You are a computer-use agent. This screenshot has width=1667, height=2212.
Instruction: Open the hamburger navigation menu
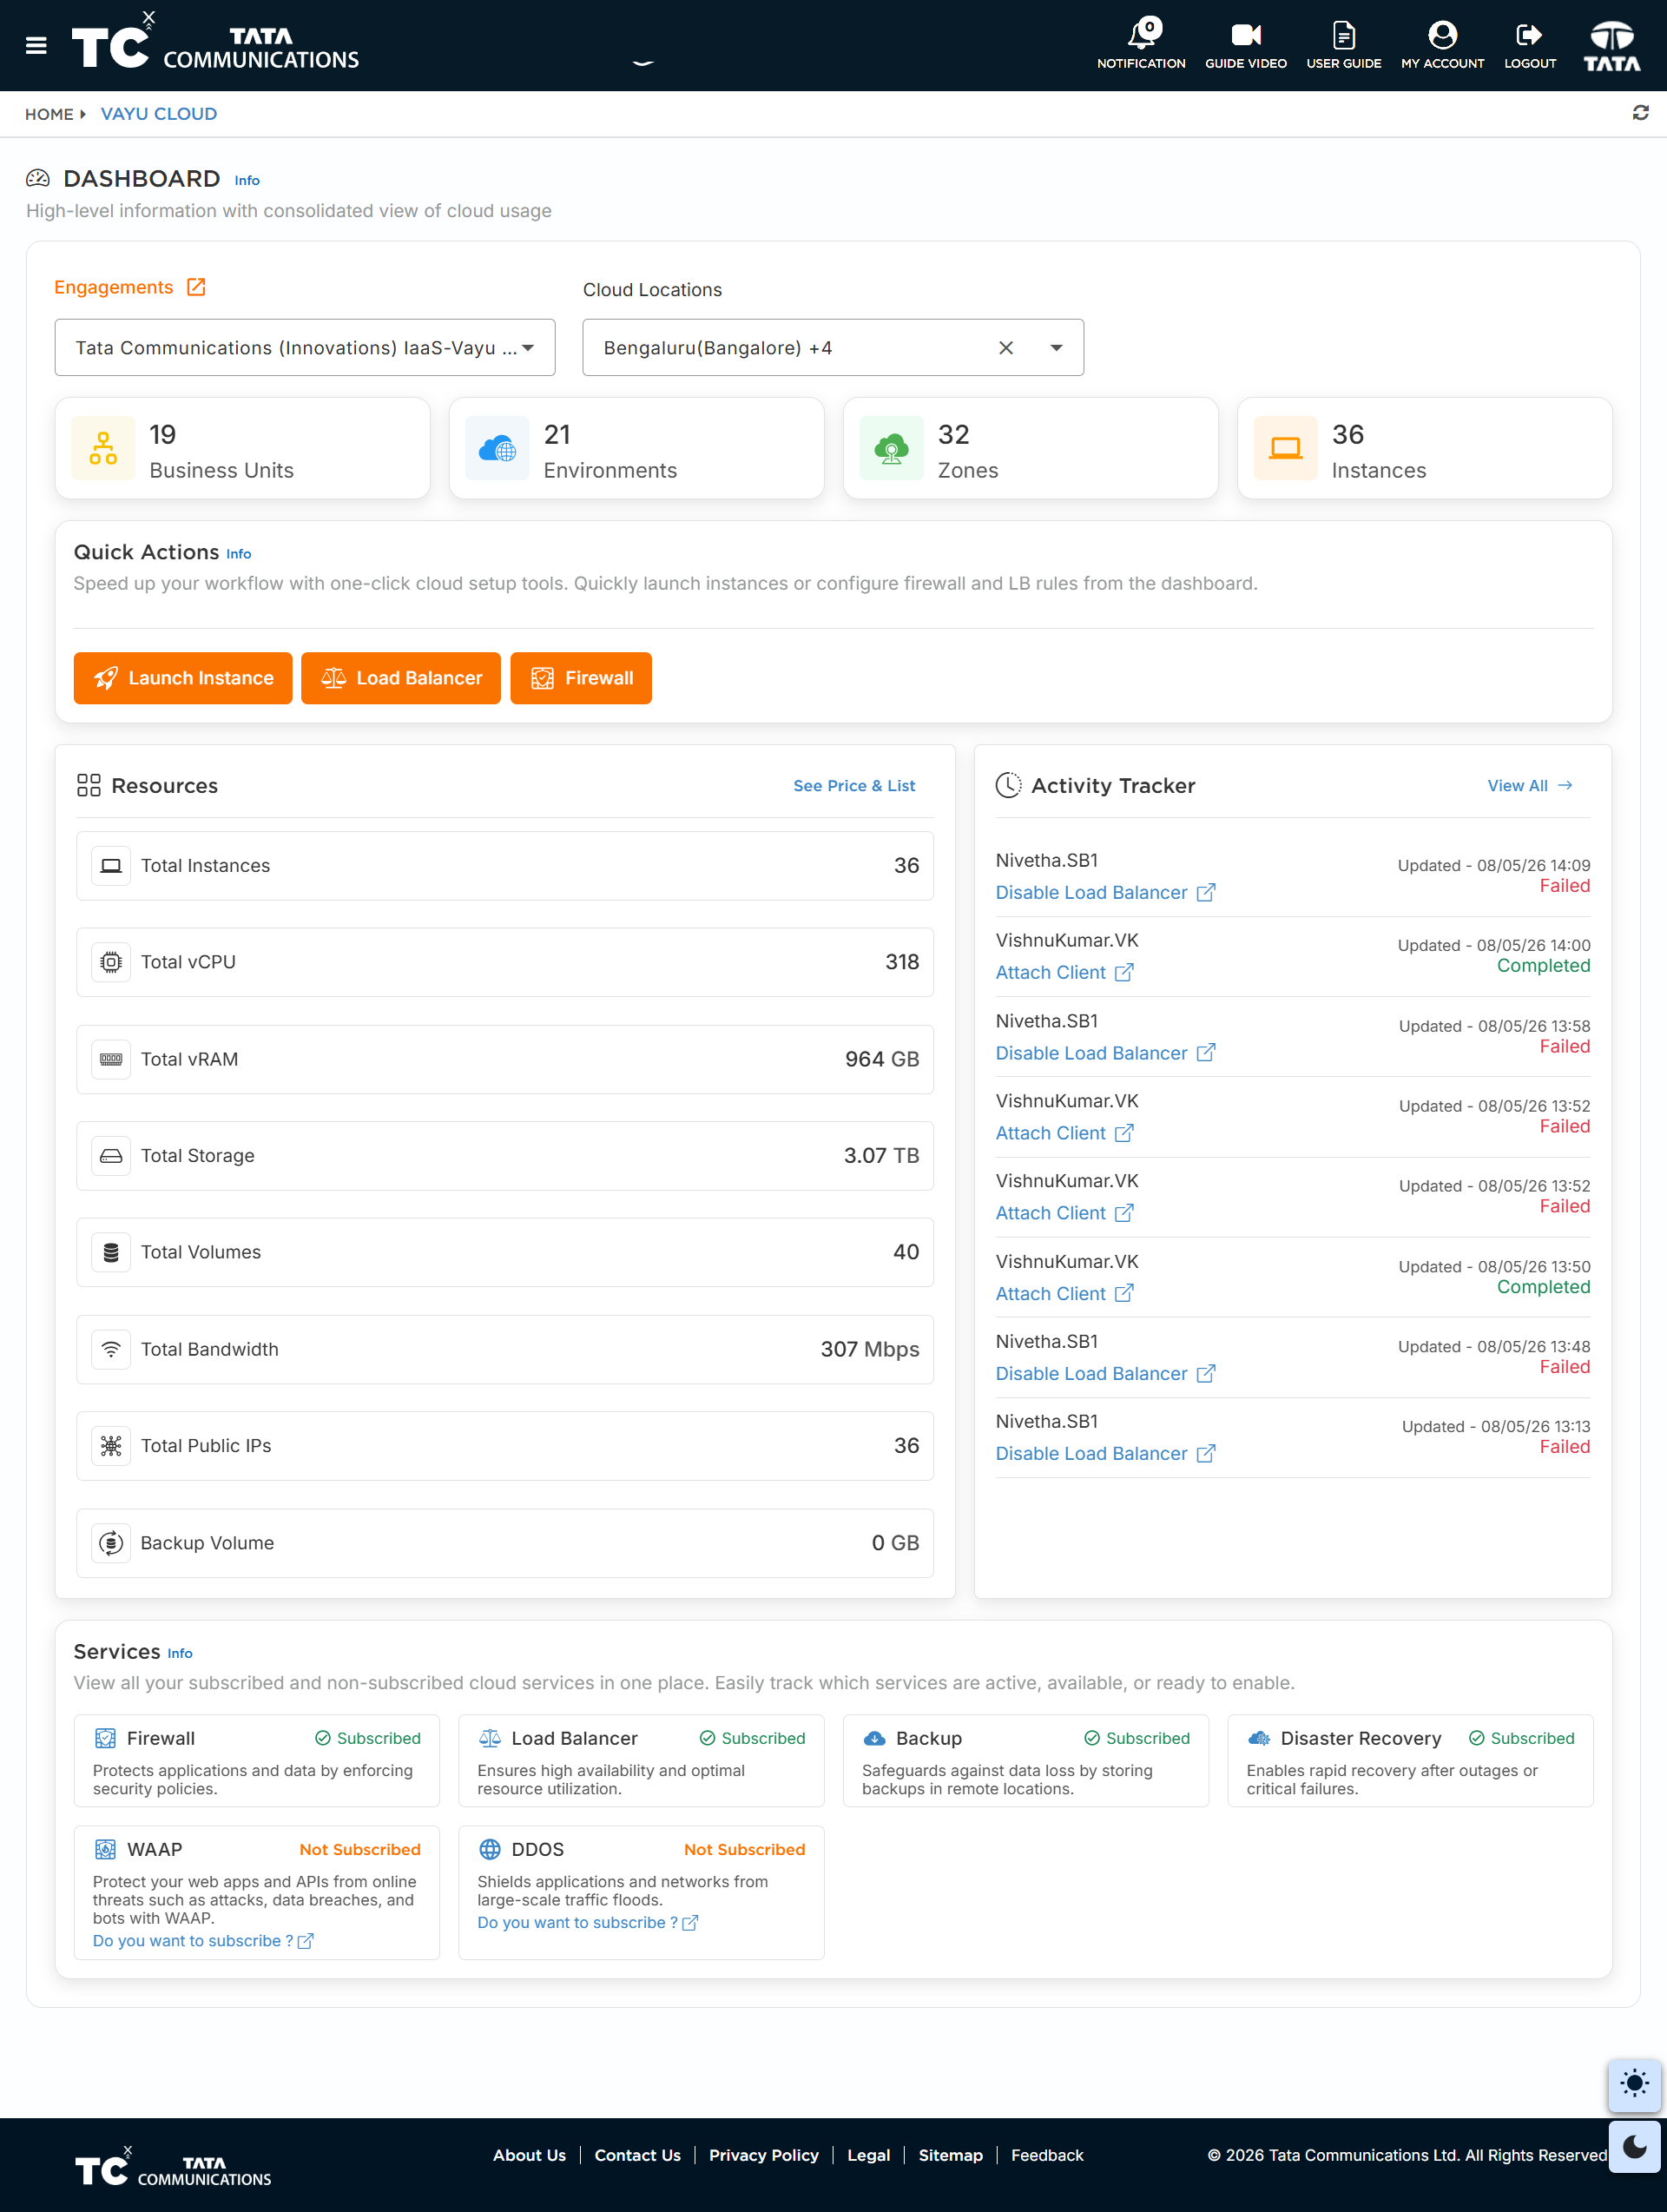pos(36,46)
